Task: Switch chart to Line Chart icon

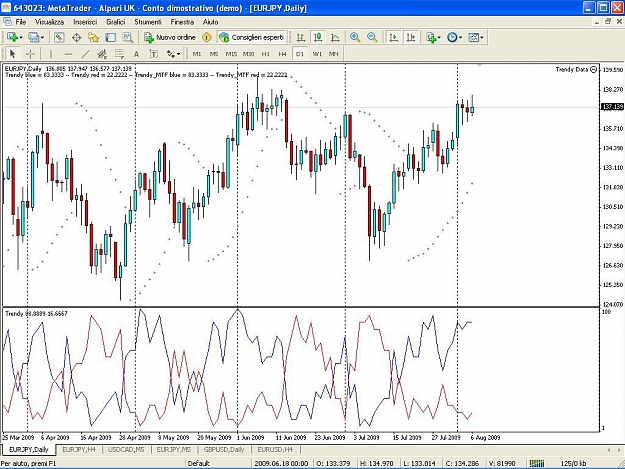Action: [335, 37]
